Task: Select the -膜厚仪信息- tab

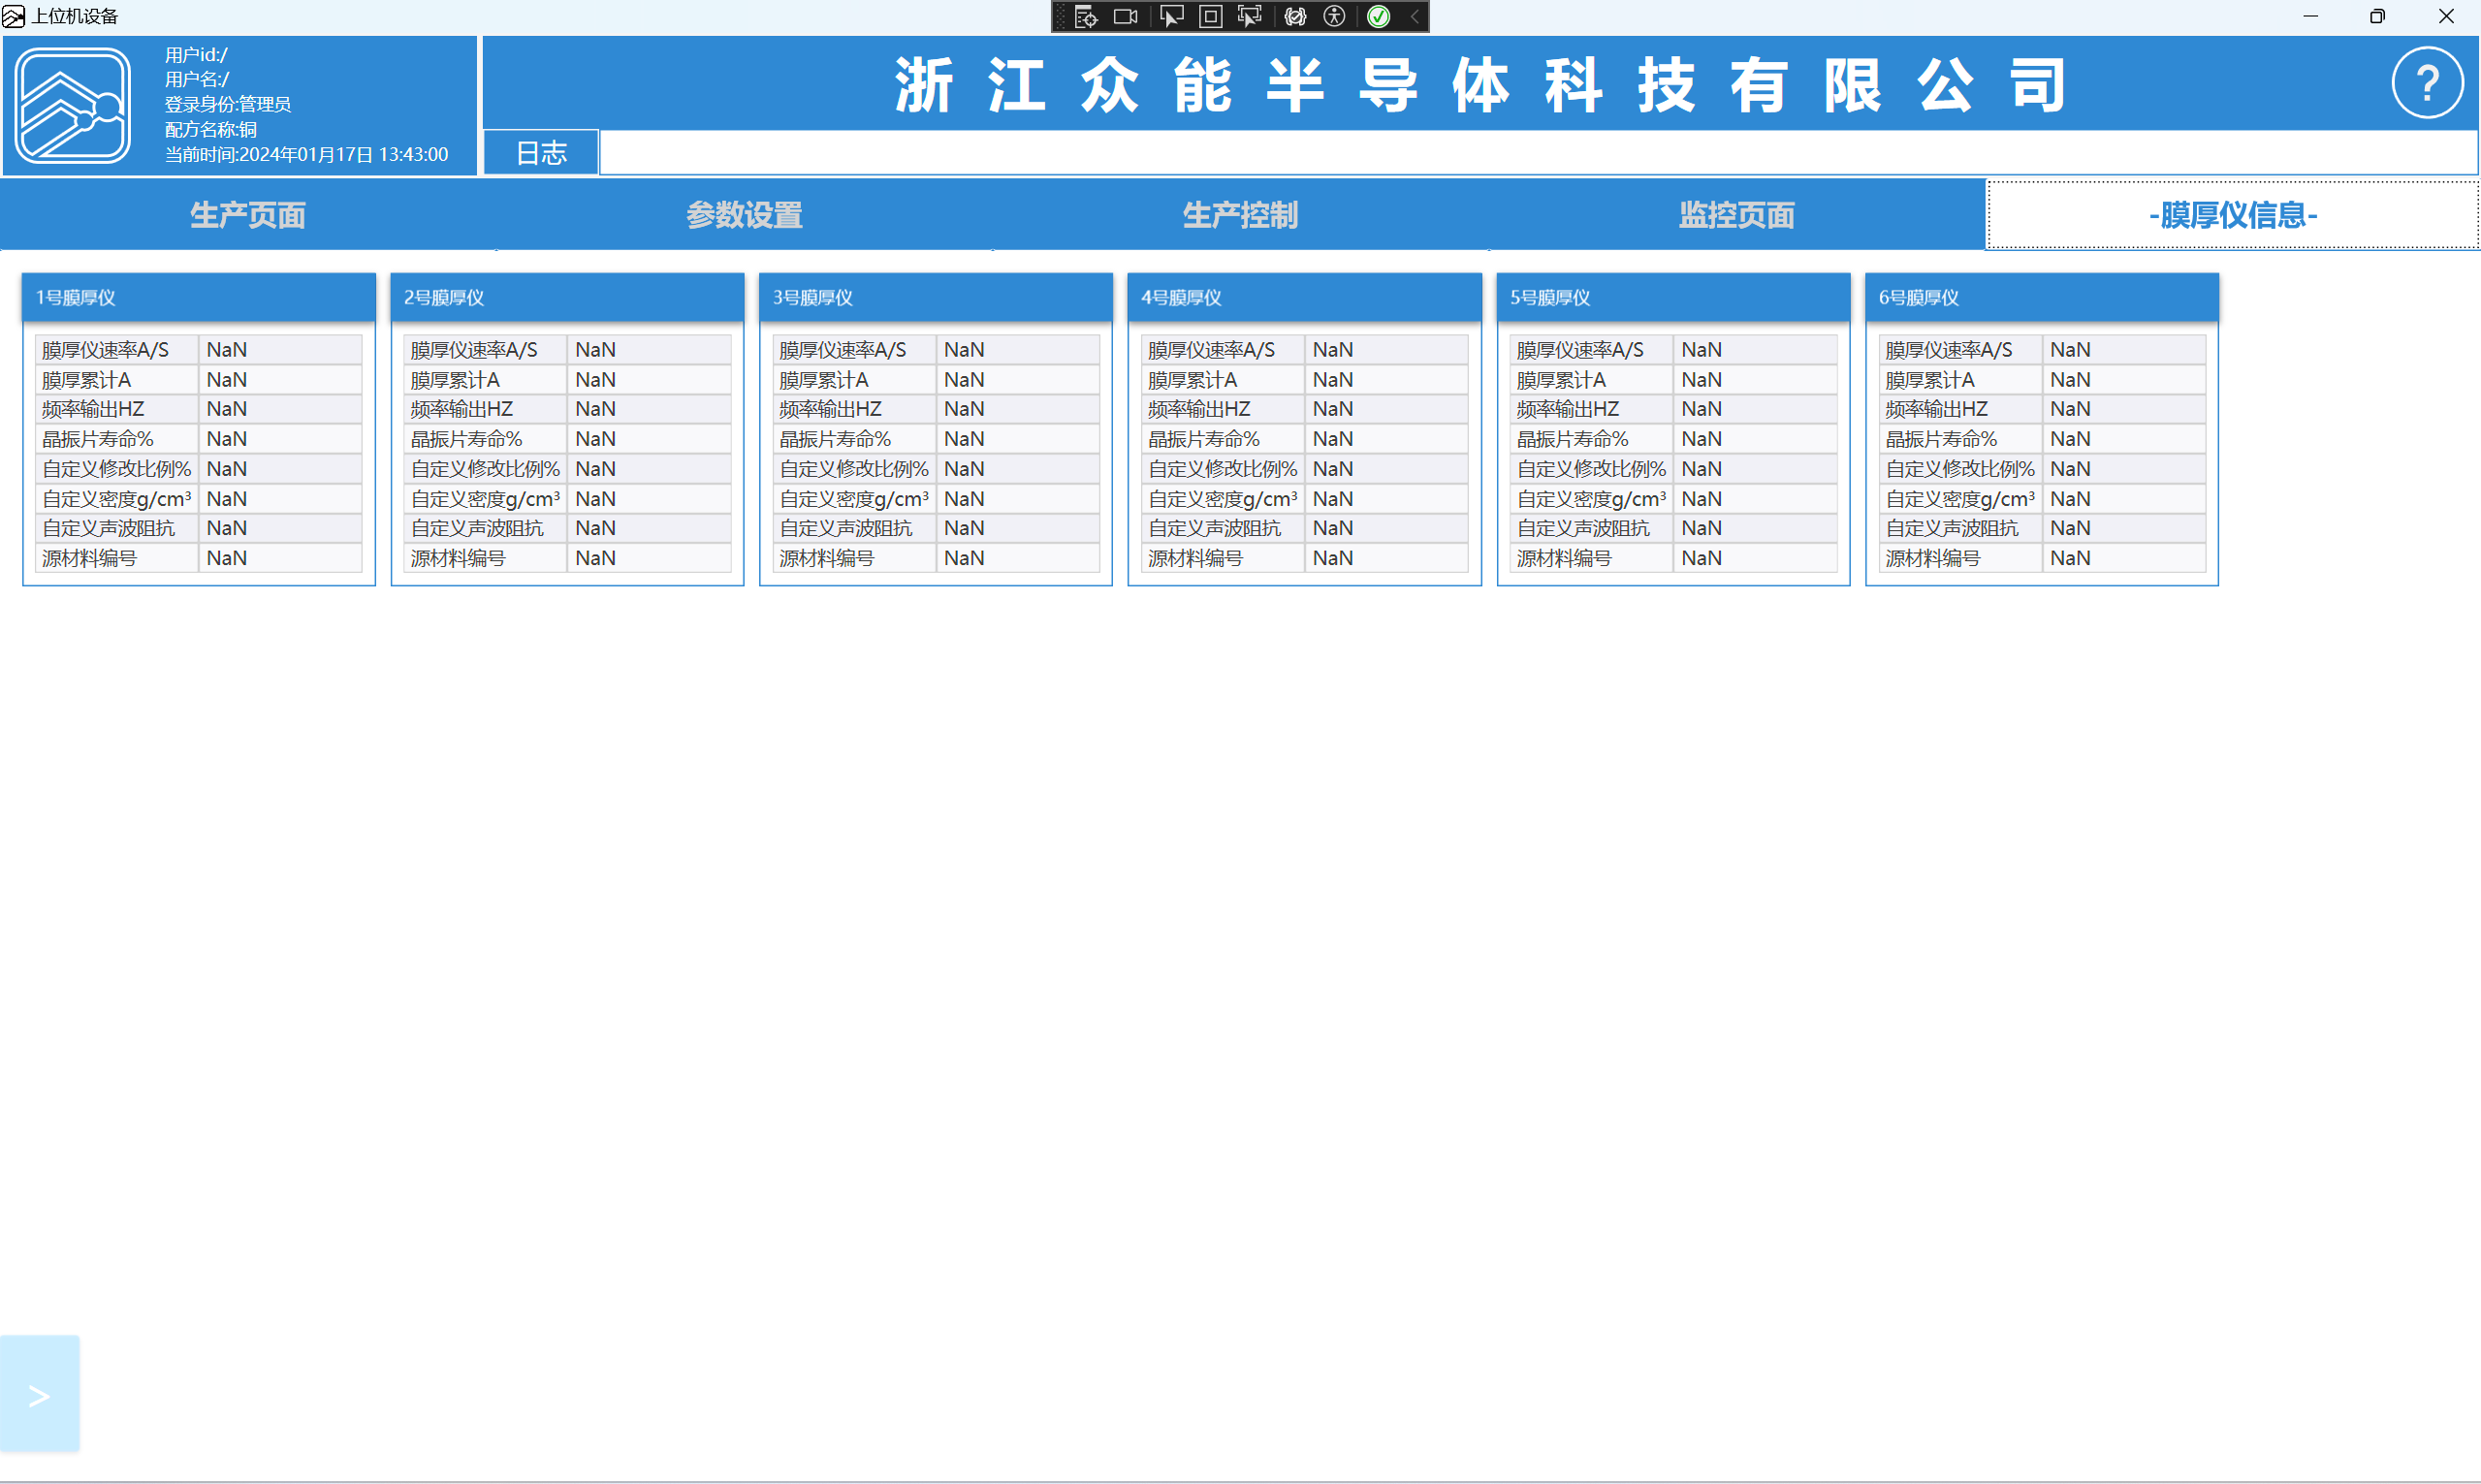Action: click(2233, 215)
